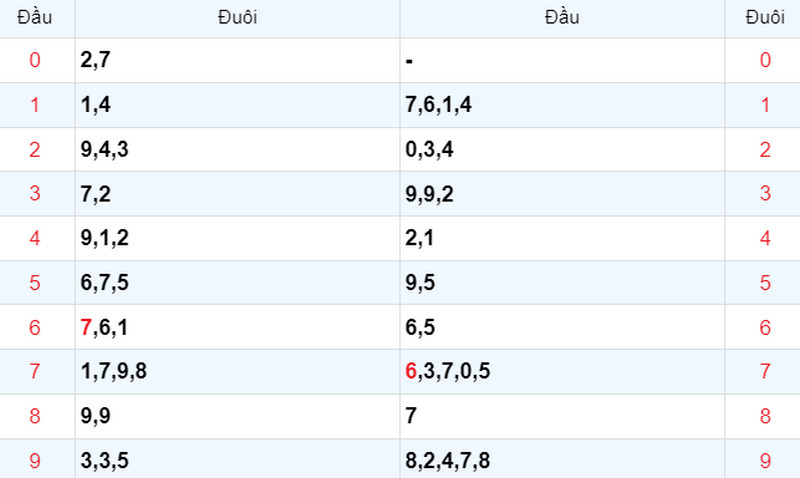800x478 pixels.
Task: Click the cell showing 3,3,5
Action: tap(237, 460)
